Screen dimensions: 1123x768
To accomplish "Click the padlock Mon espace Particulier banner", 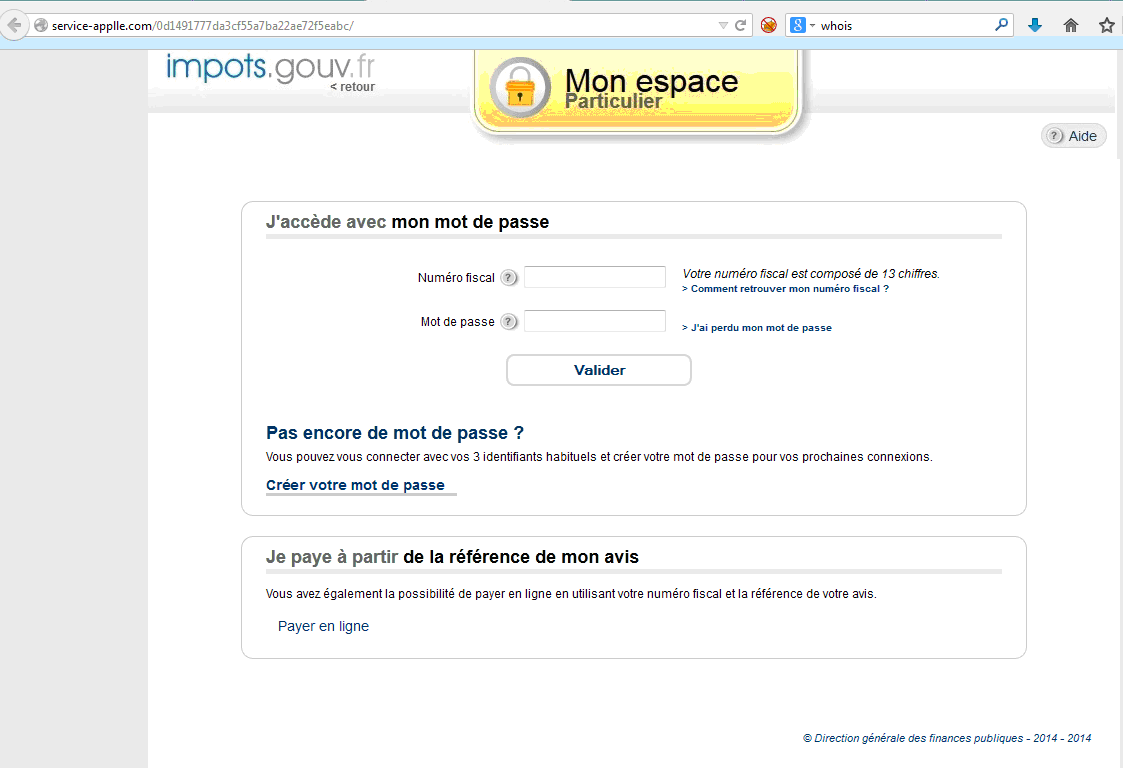I will pos(637,90).
